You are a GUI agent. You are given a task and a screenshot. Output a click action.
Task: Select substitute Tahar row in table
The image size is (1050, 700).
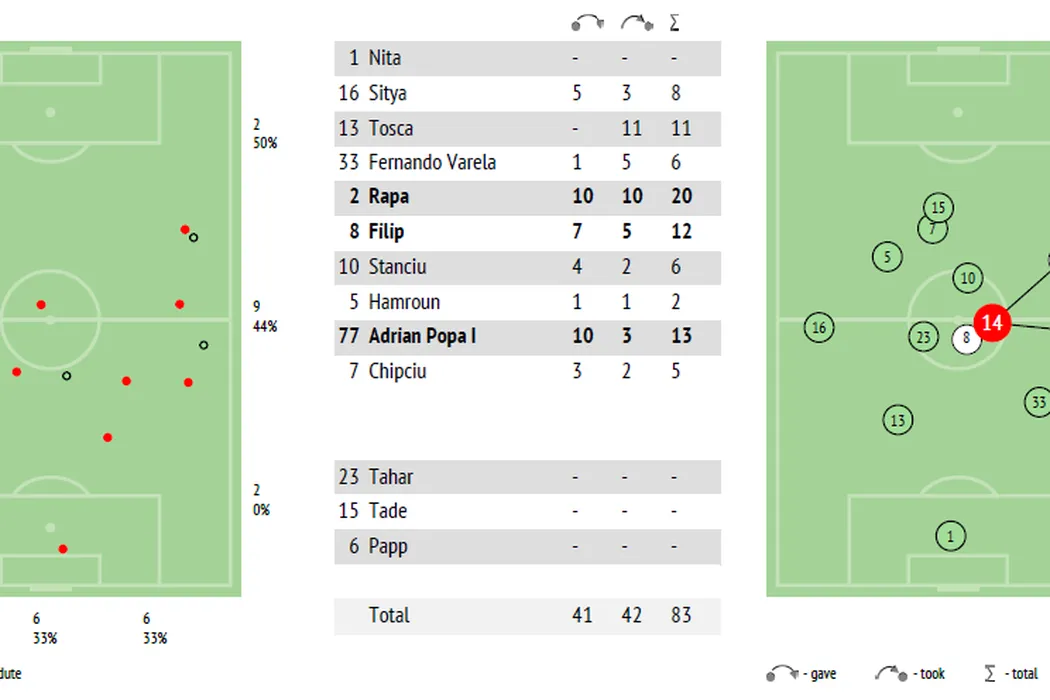pyautogui.click(x=527, y=477)
